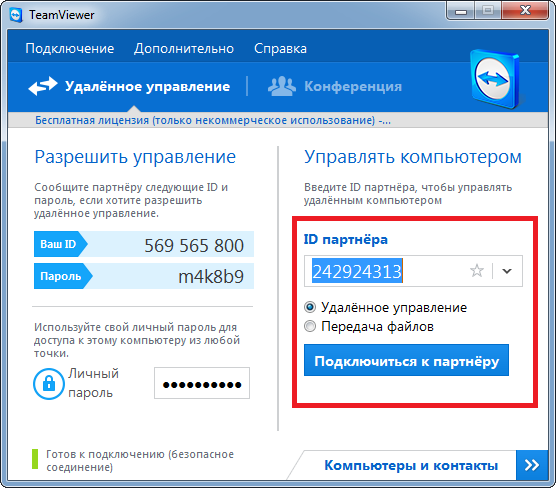The height and width of the screenshot is (488, 556).
Task: Click the Управлять компьютером heading
Action: pyautogui.click(x=413, y=157)
